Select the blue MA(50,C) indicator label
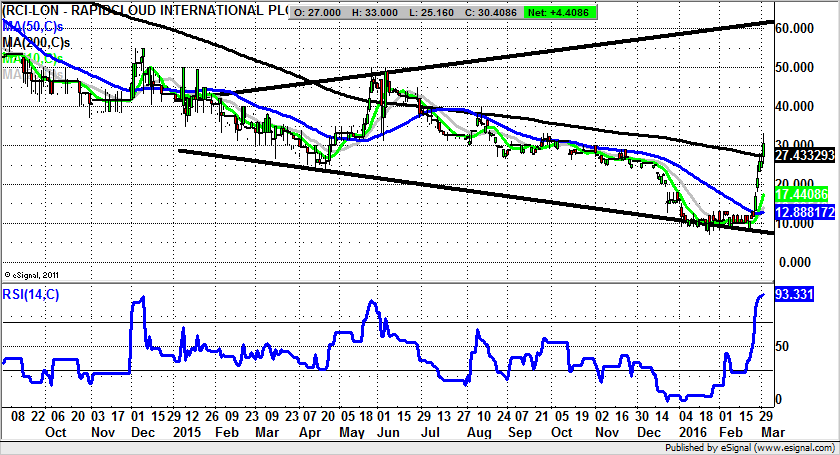Image resolution: width=840 pixels, height=455 pixels. [x=36, y=27]
